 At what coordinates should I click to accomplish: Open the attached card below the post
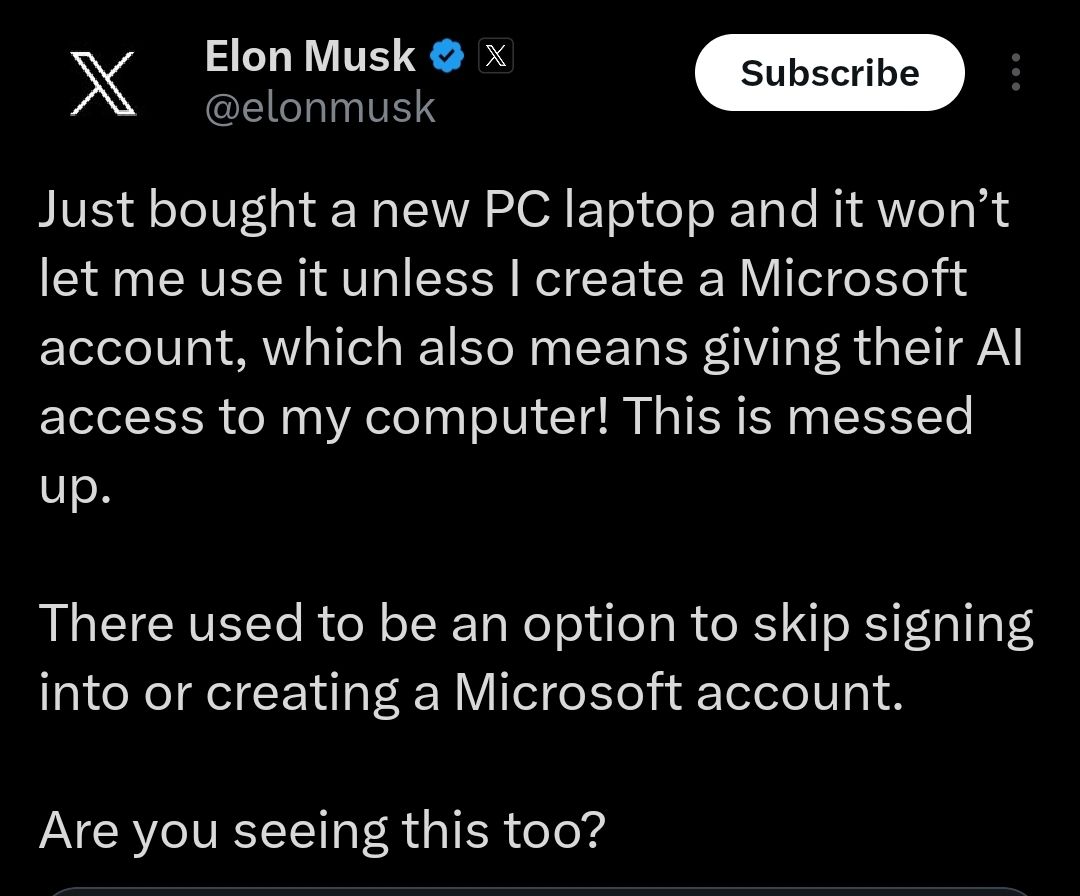tap(540, 892)
